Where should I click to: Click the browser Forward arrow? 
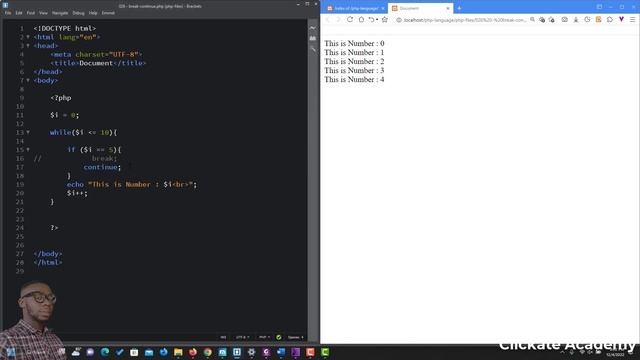[x=338, y=20]
